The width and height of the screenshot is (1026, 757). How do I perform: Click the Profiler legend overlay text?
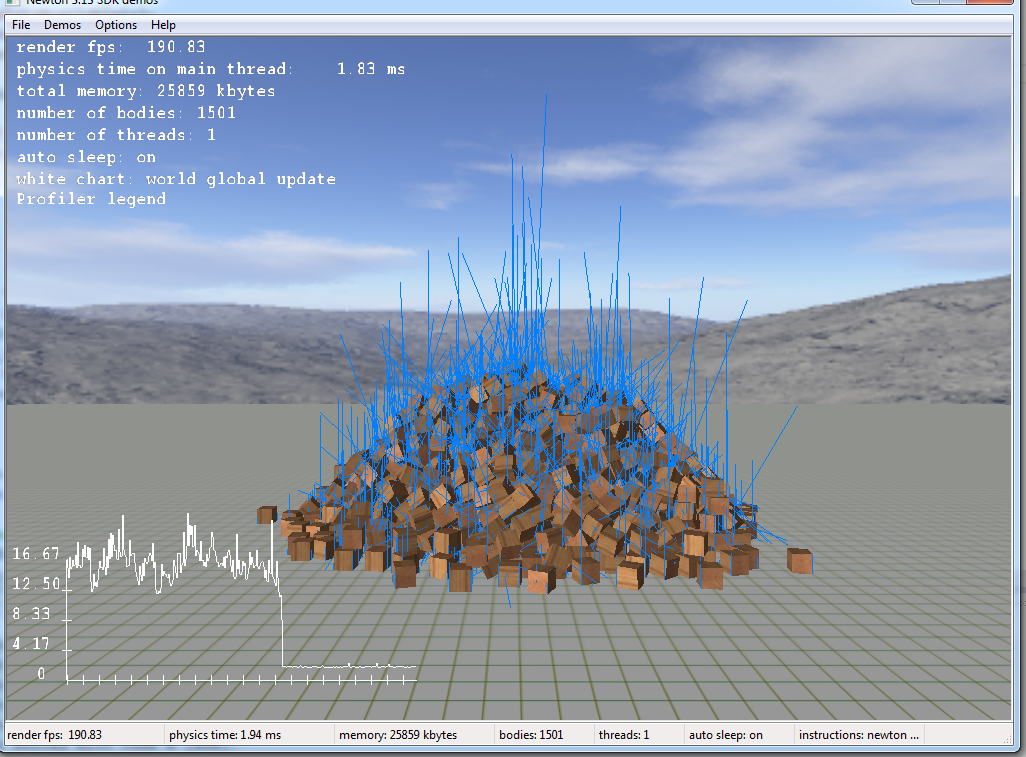point(91,199)
